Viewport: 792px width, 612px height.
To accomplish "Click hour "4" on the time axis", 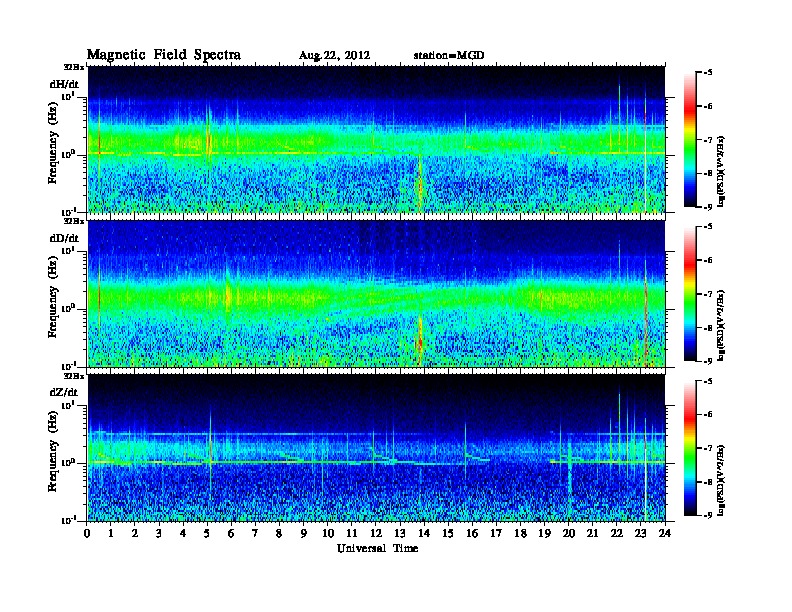I will (x=183, y=533).
